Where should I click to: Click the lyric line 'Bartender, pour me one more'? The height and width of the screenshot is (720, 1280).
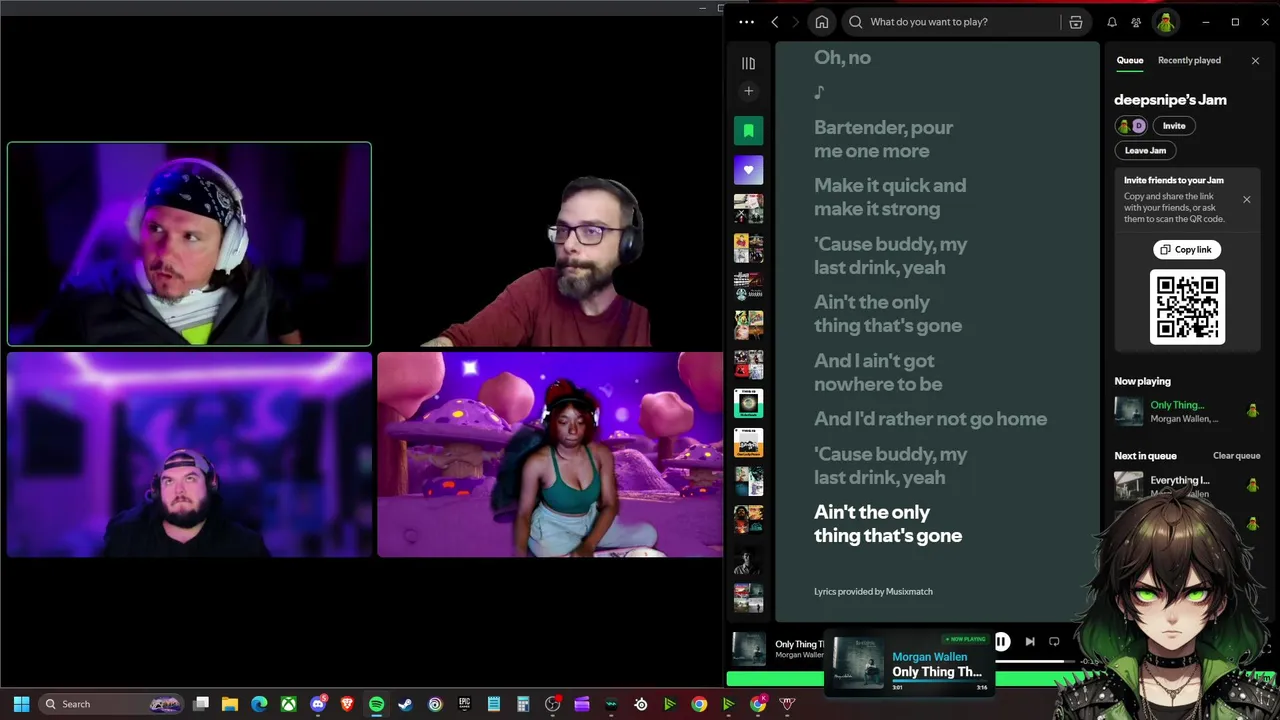[883, 139]
